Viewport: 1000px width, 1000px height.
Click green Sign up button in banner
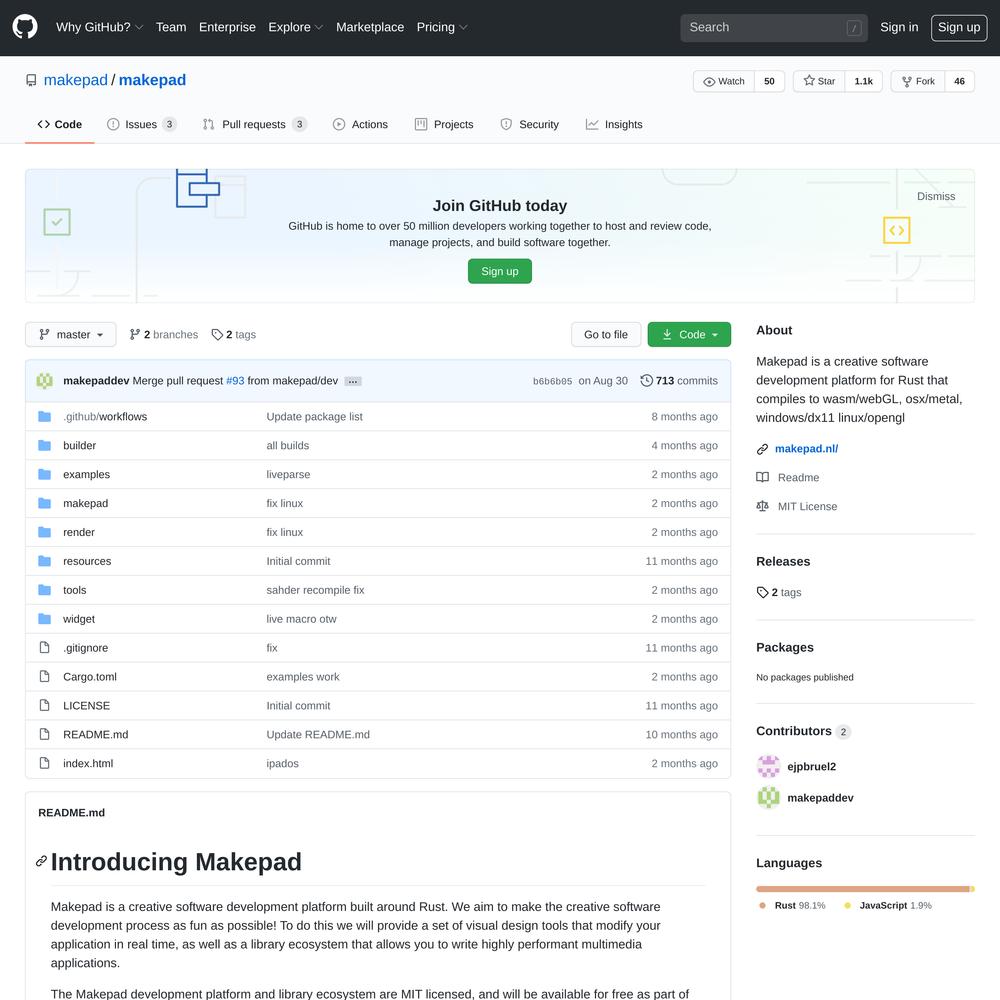coord(499,271)
